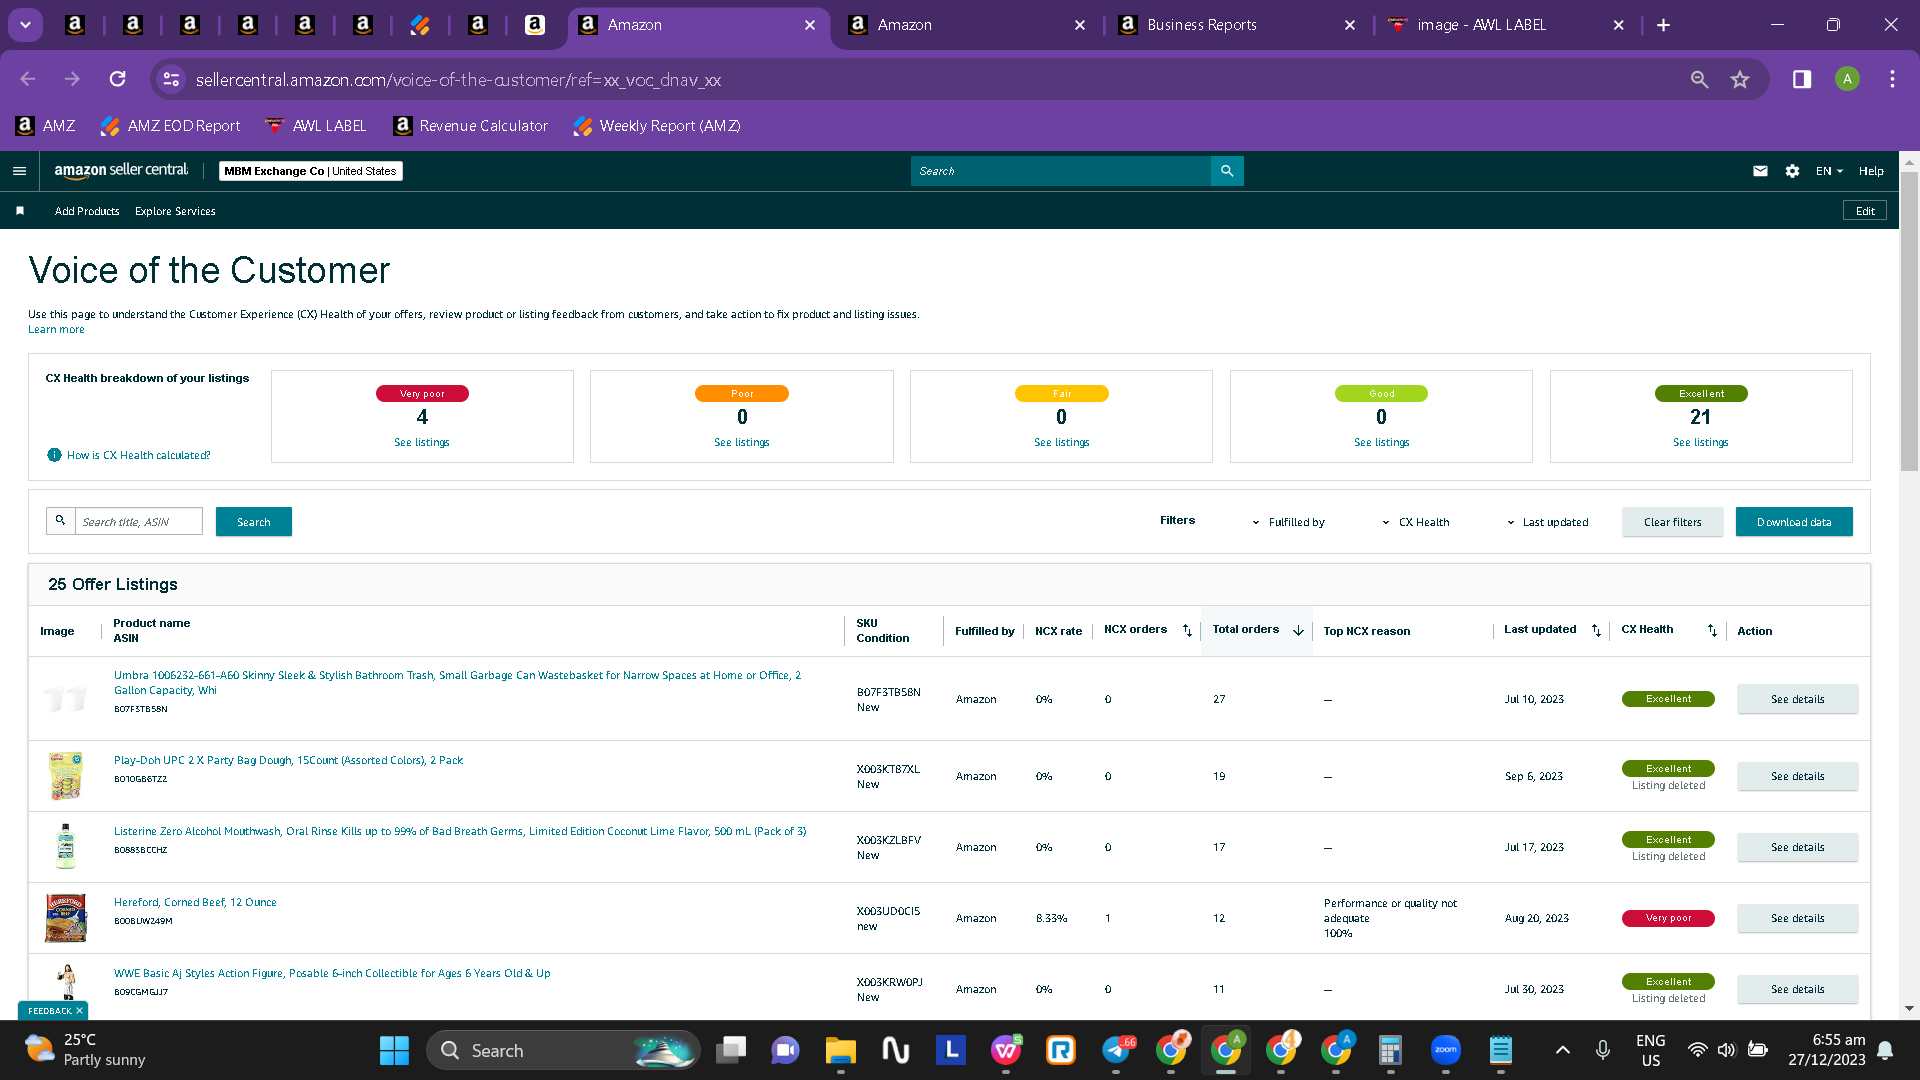Open the messages envelope icon
This screenshot has height=1080, width=1920.
pos(1760,171)
